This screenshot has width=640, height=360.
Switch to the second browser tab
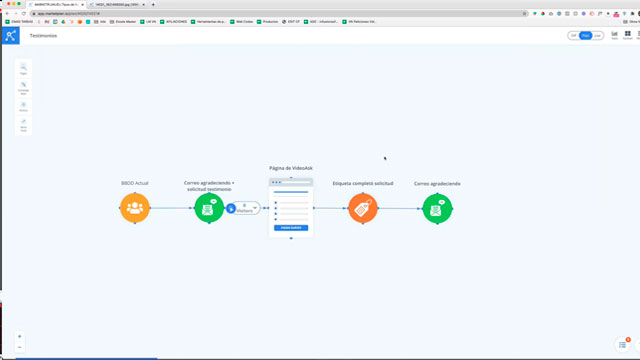[116, 4]
